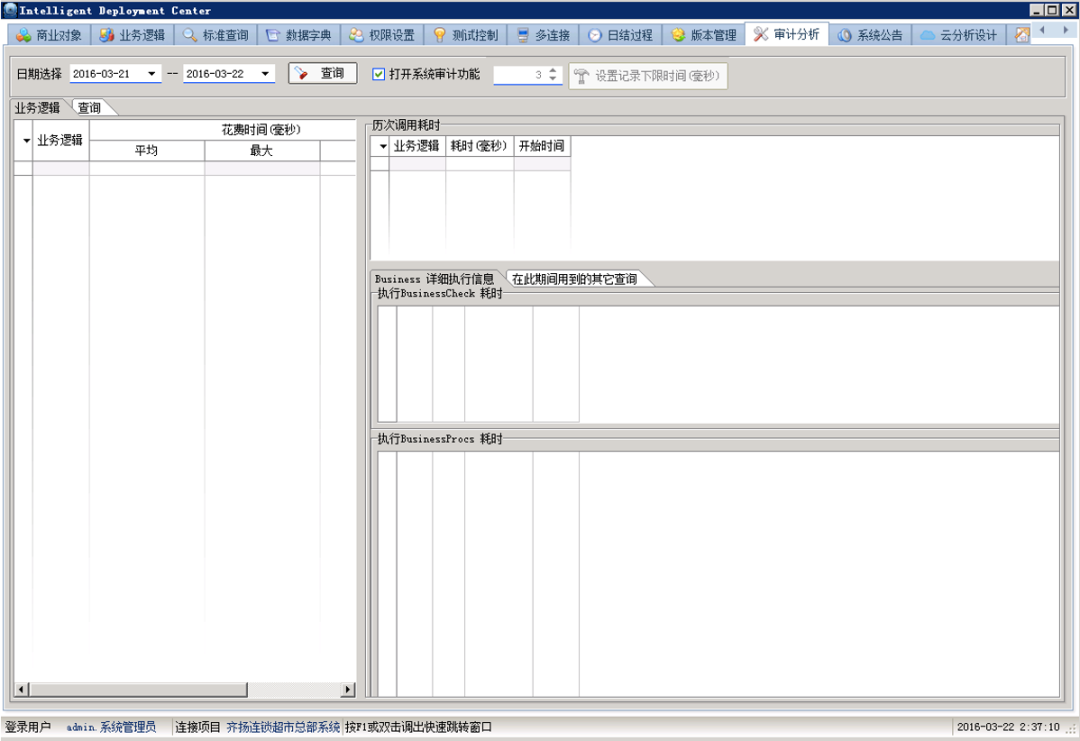Click the top 业务逻辑 tab icon

[107, 35]
